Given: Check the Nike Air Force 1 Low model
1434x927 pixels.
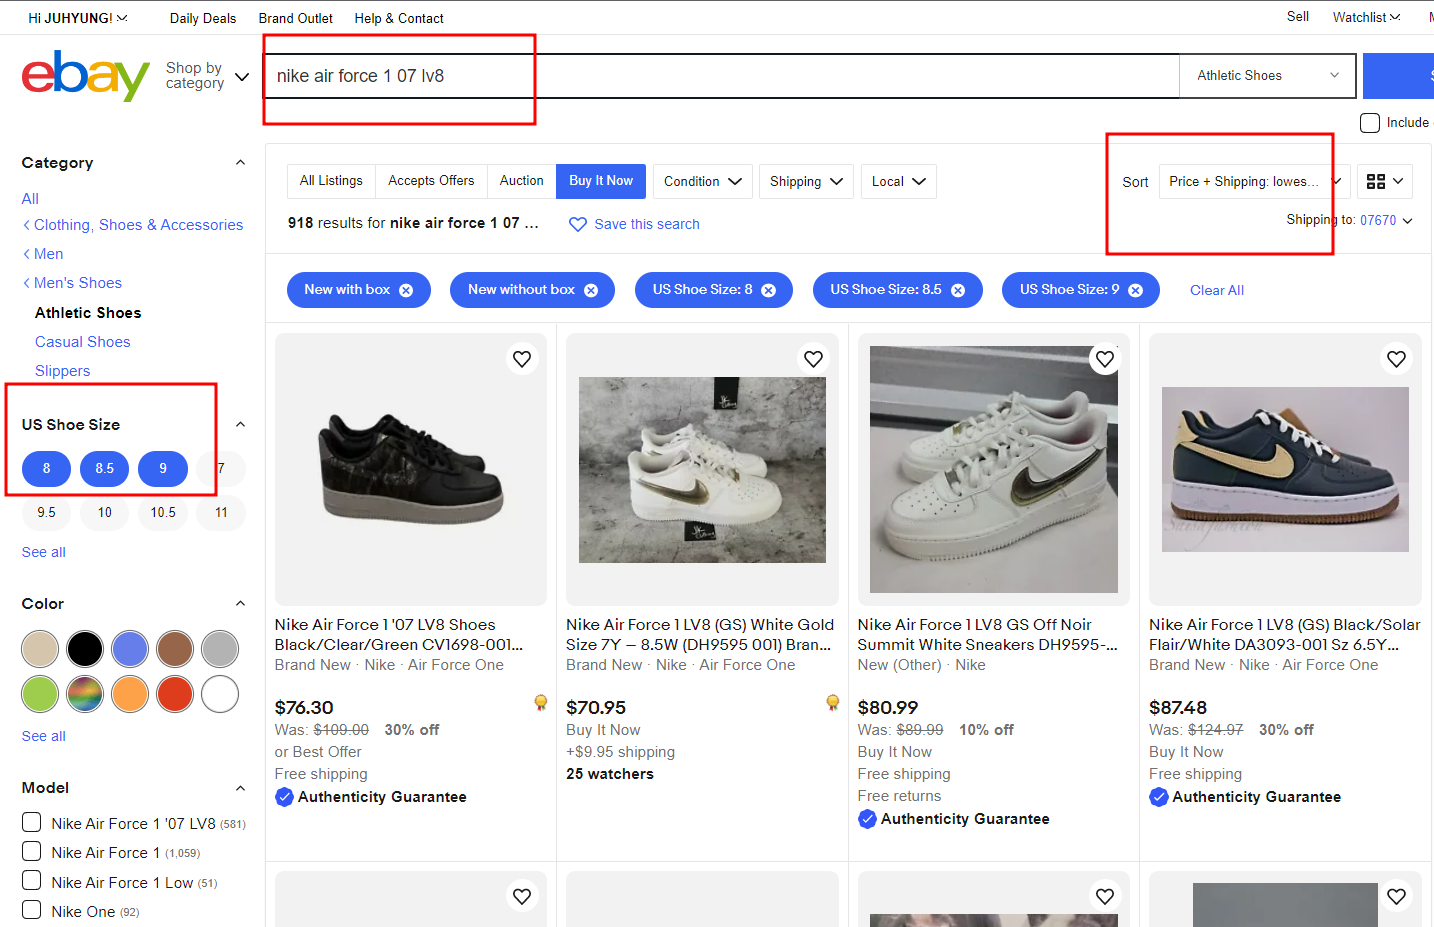Looking at the screenshot, I should pos(32,880).
